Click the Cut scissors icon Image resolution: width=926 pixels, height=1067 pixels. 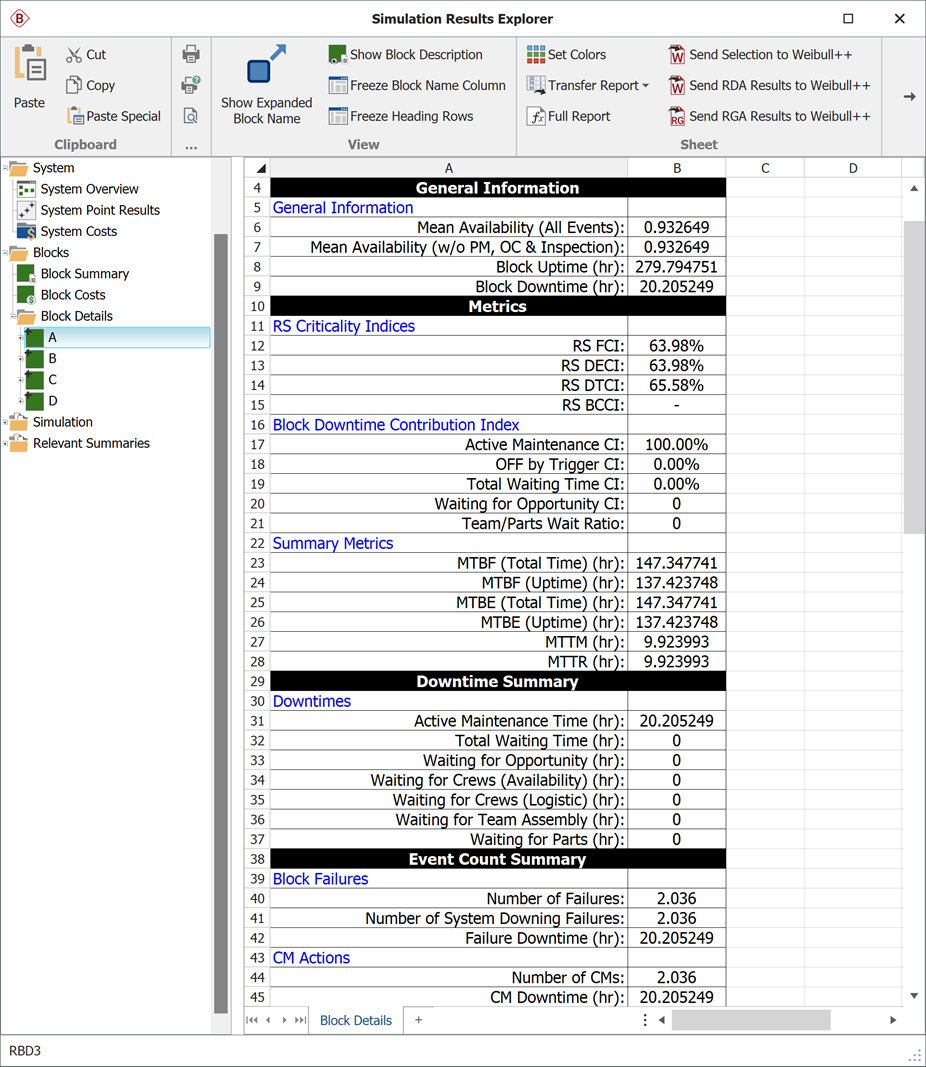pos(74,55)
